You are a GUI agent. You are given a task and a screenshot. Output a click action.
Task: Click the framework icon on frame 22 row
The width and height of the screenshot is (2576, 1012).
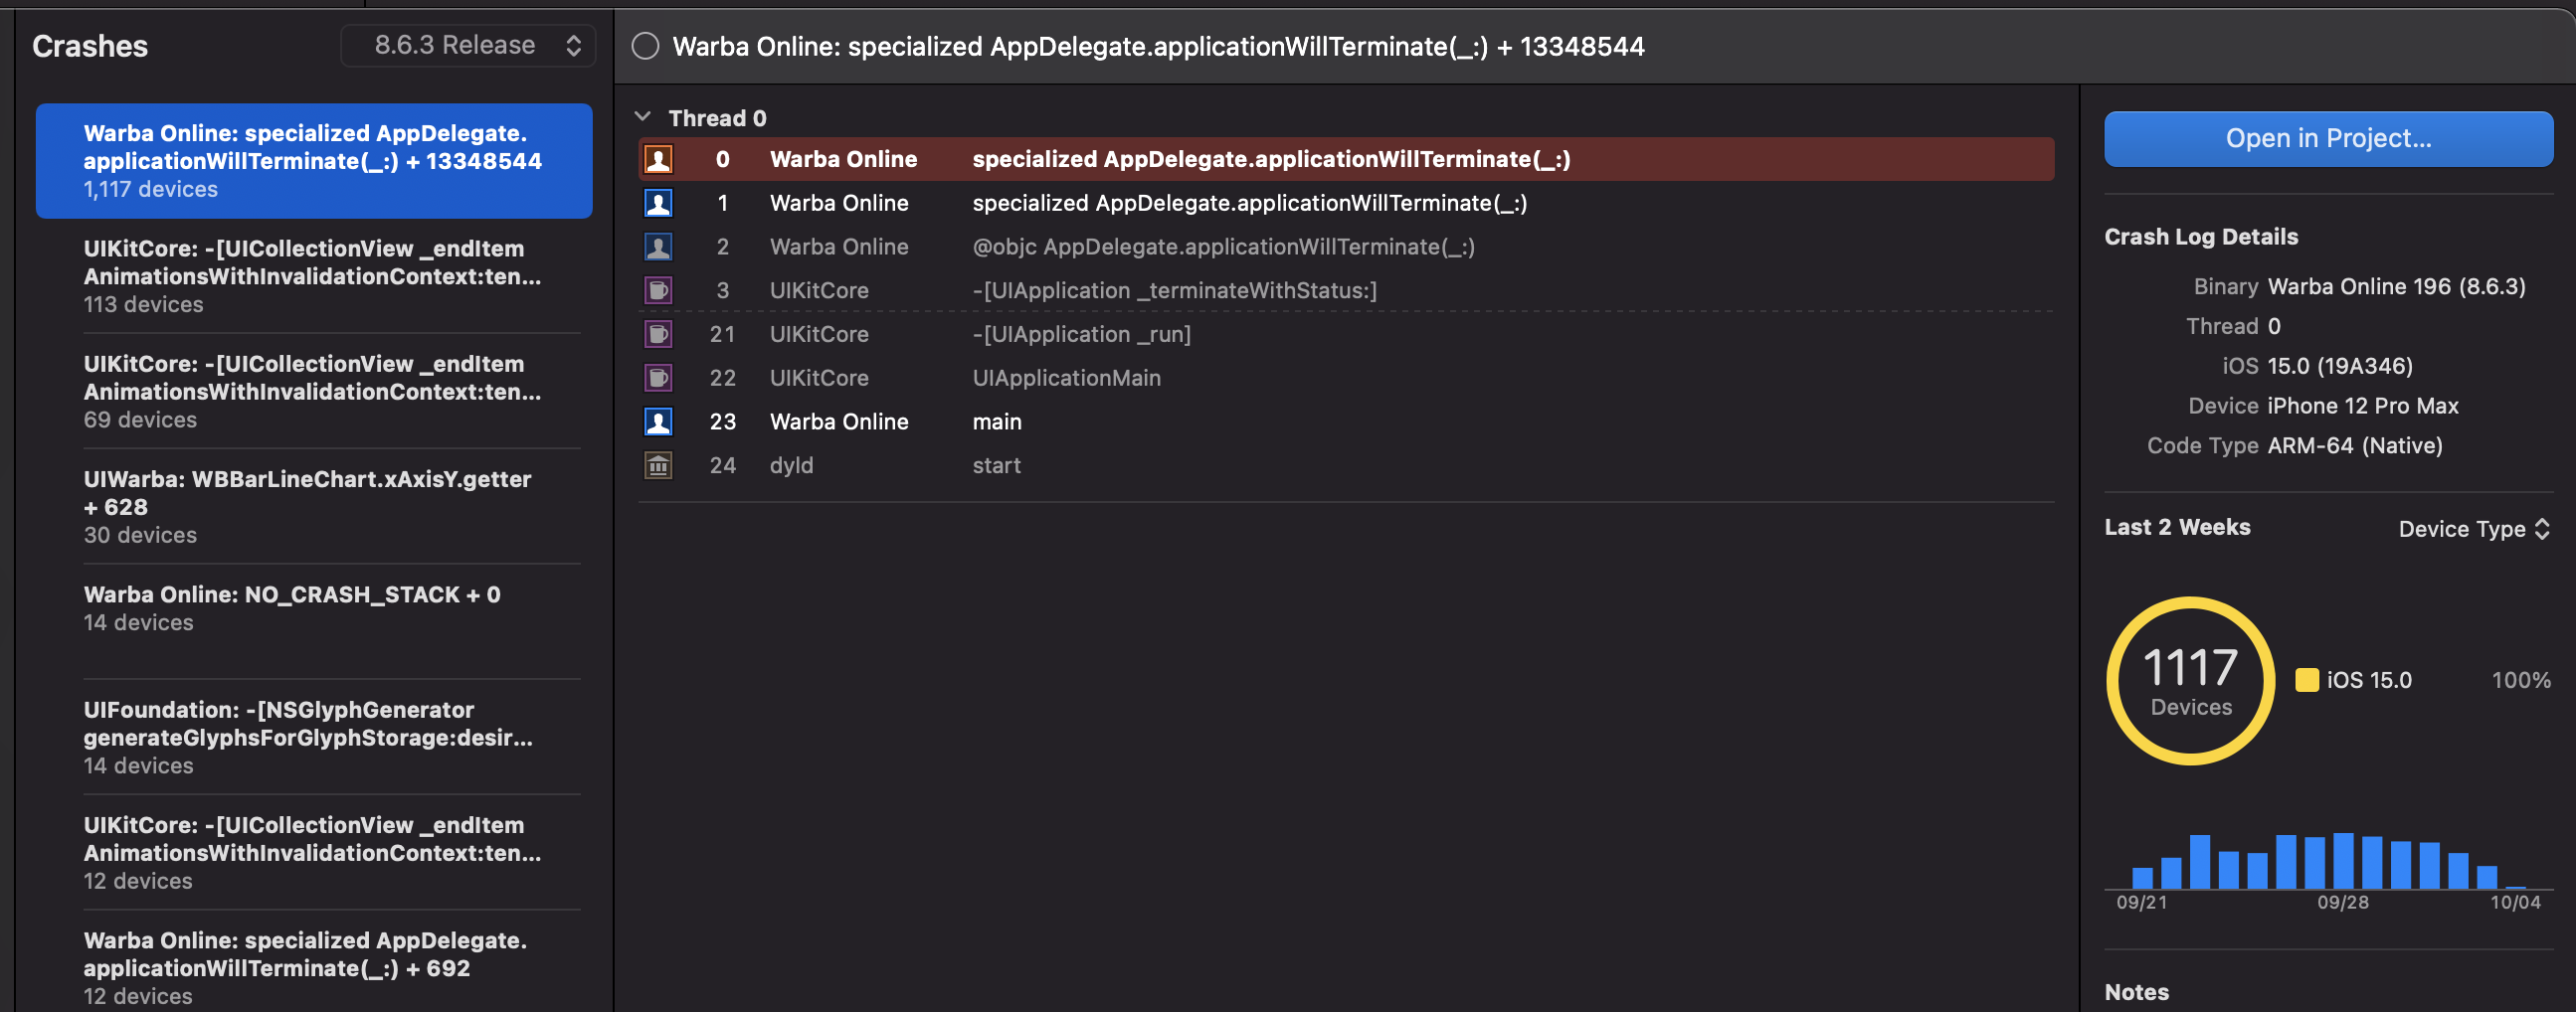coord(658,378)
